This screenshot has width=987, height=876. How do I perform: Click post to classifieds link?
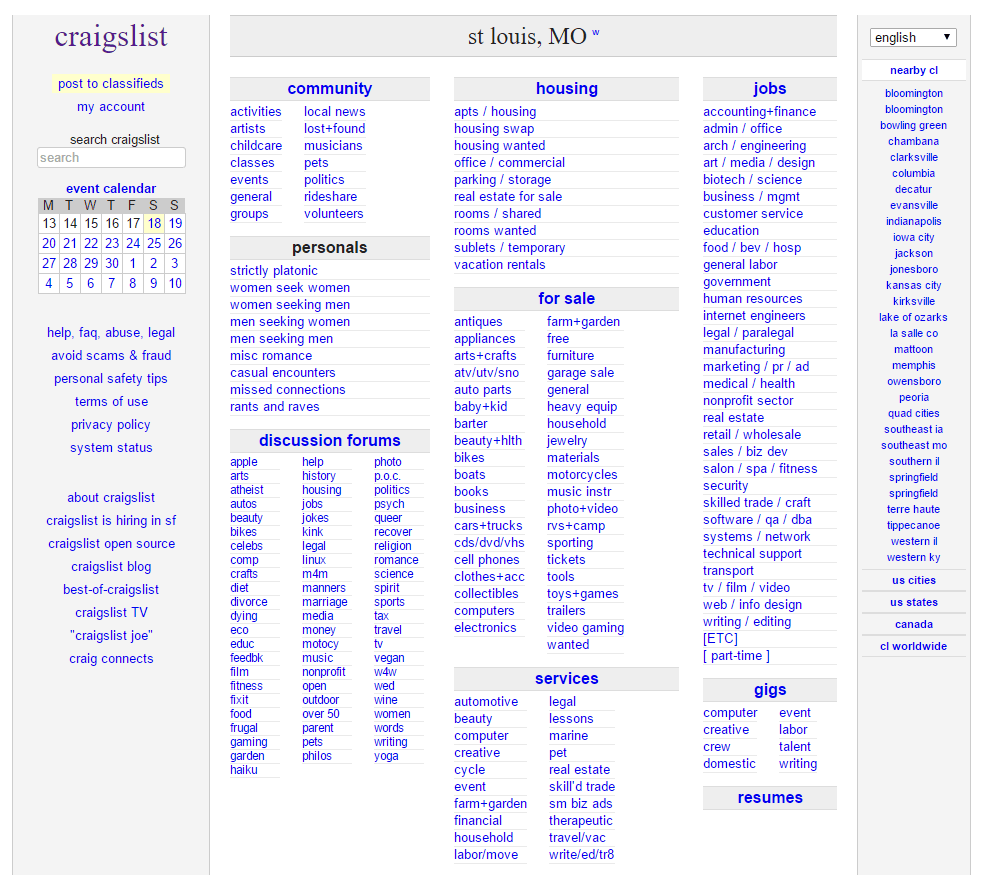click(111, 84)
